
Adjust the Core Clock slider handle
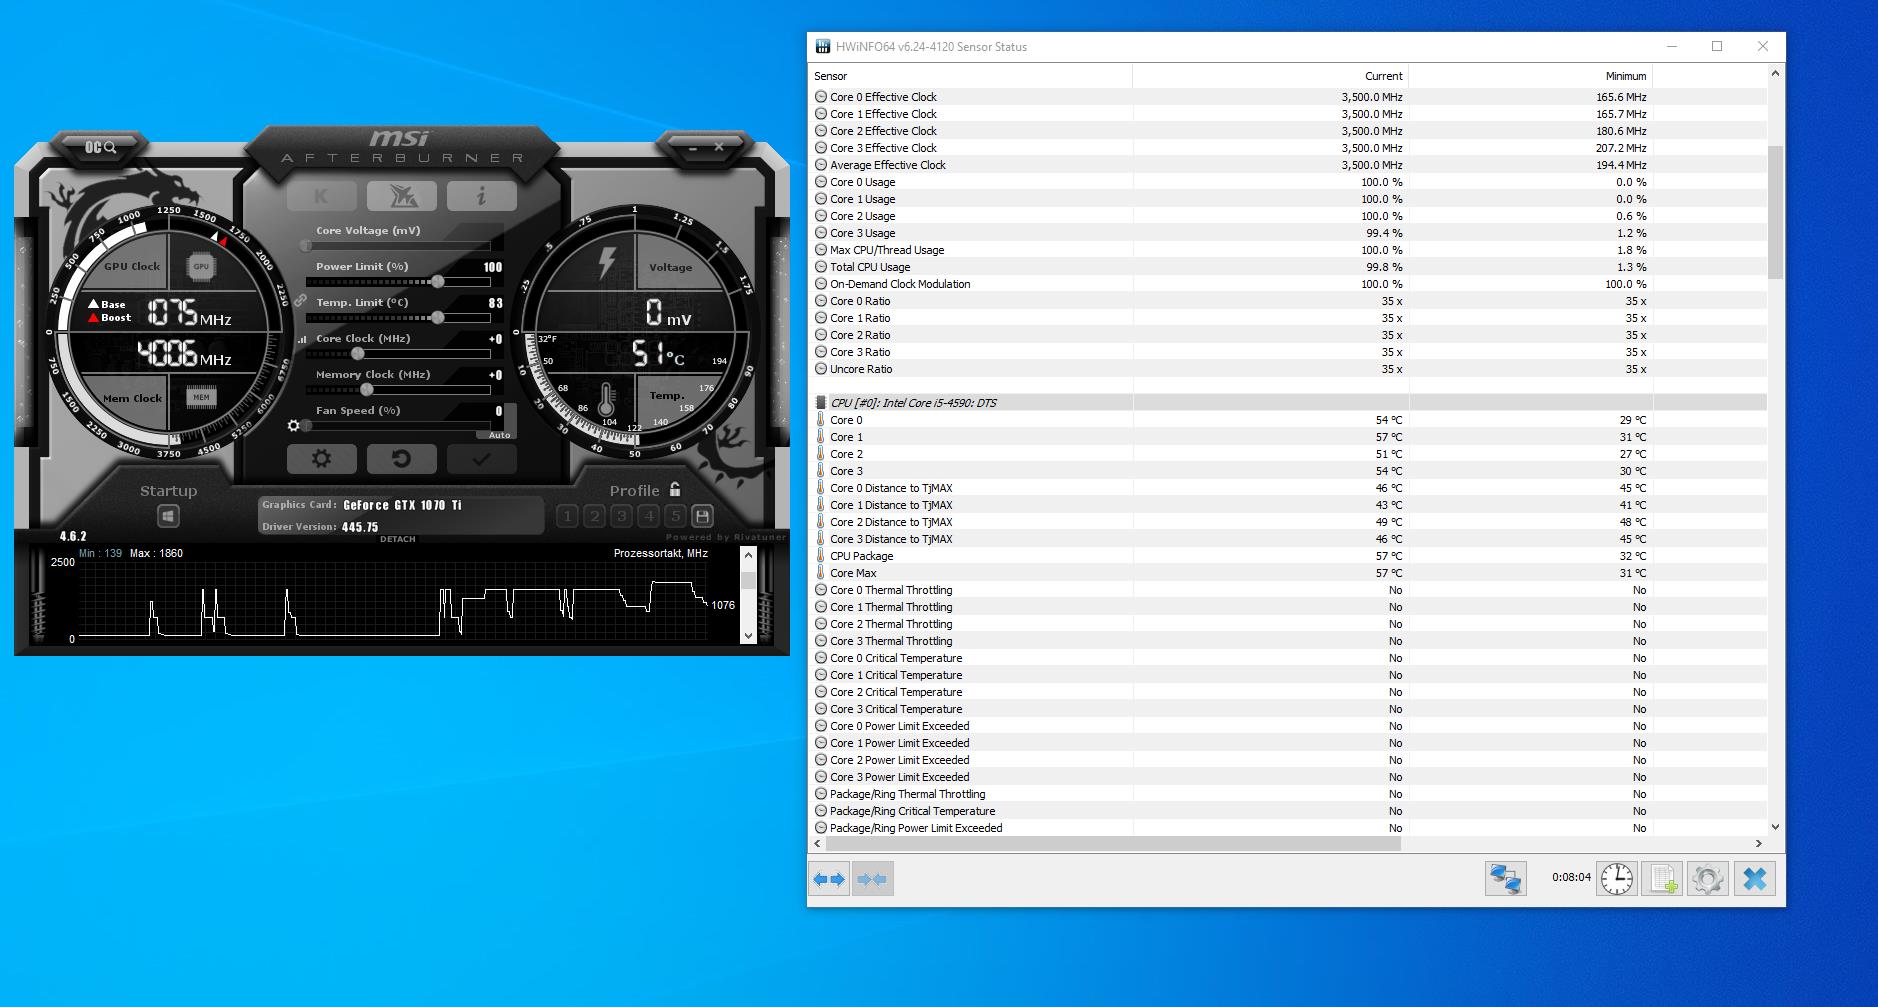tap(358, 354)
